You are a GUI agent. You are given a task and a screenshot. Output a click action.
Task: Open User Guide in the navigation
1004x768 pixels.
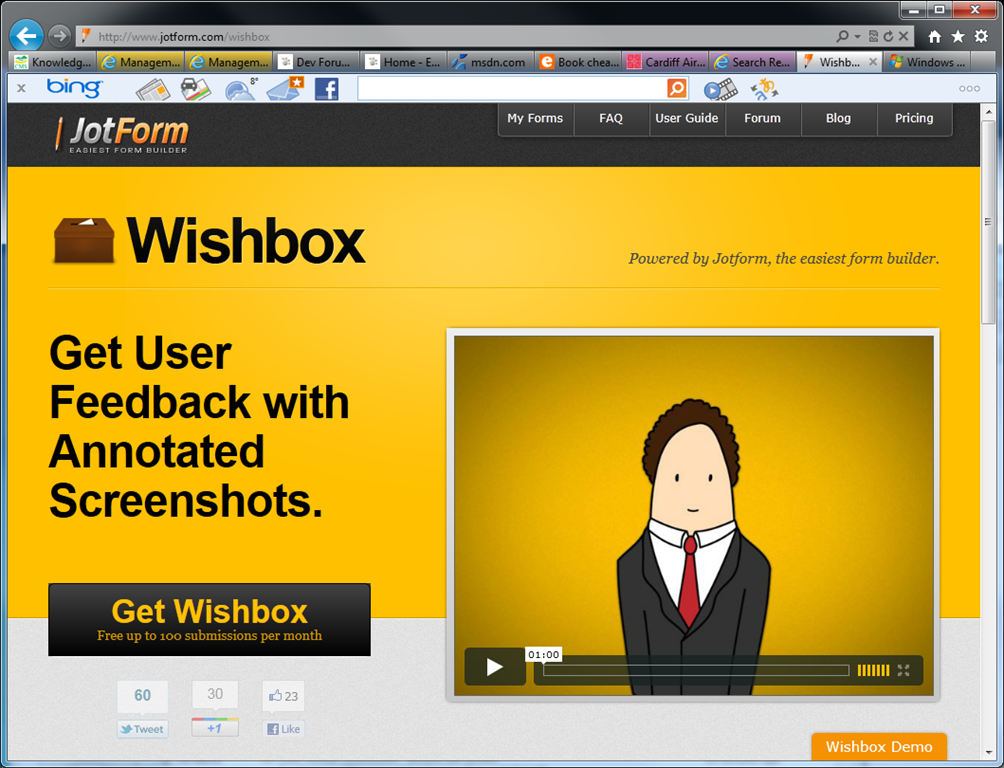click(x=686, y=118)
